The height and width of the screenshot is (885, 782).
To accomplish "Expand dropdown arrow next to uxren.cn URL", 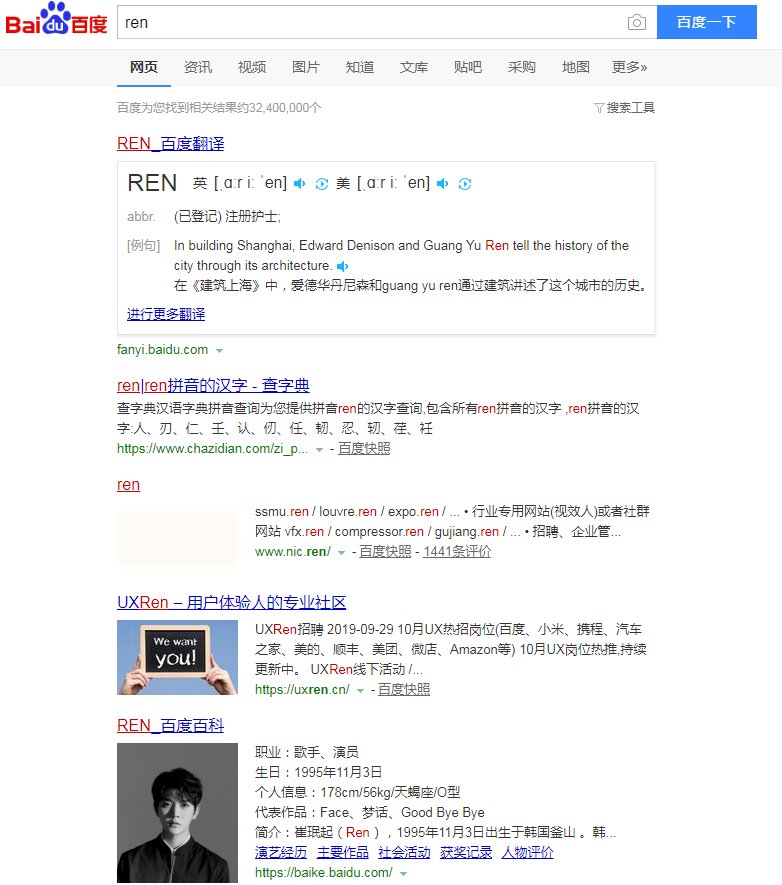I will 360,690.
